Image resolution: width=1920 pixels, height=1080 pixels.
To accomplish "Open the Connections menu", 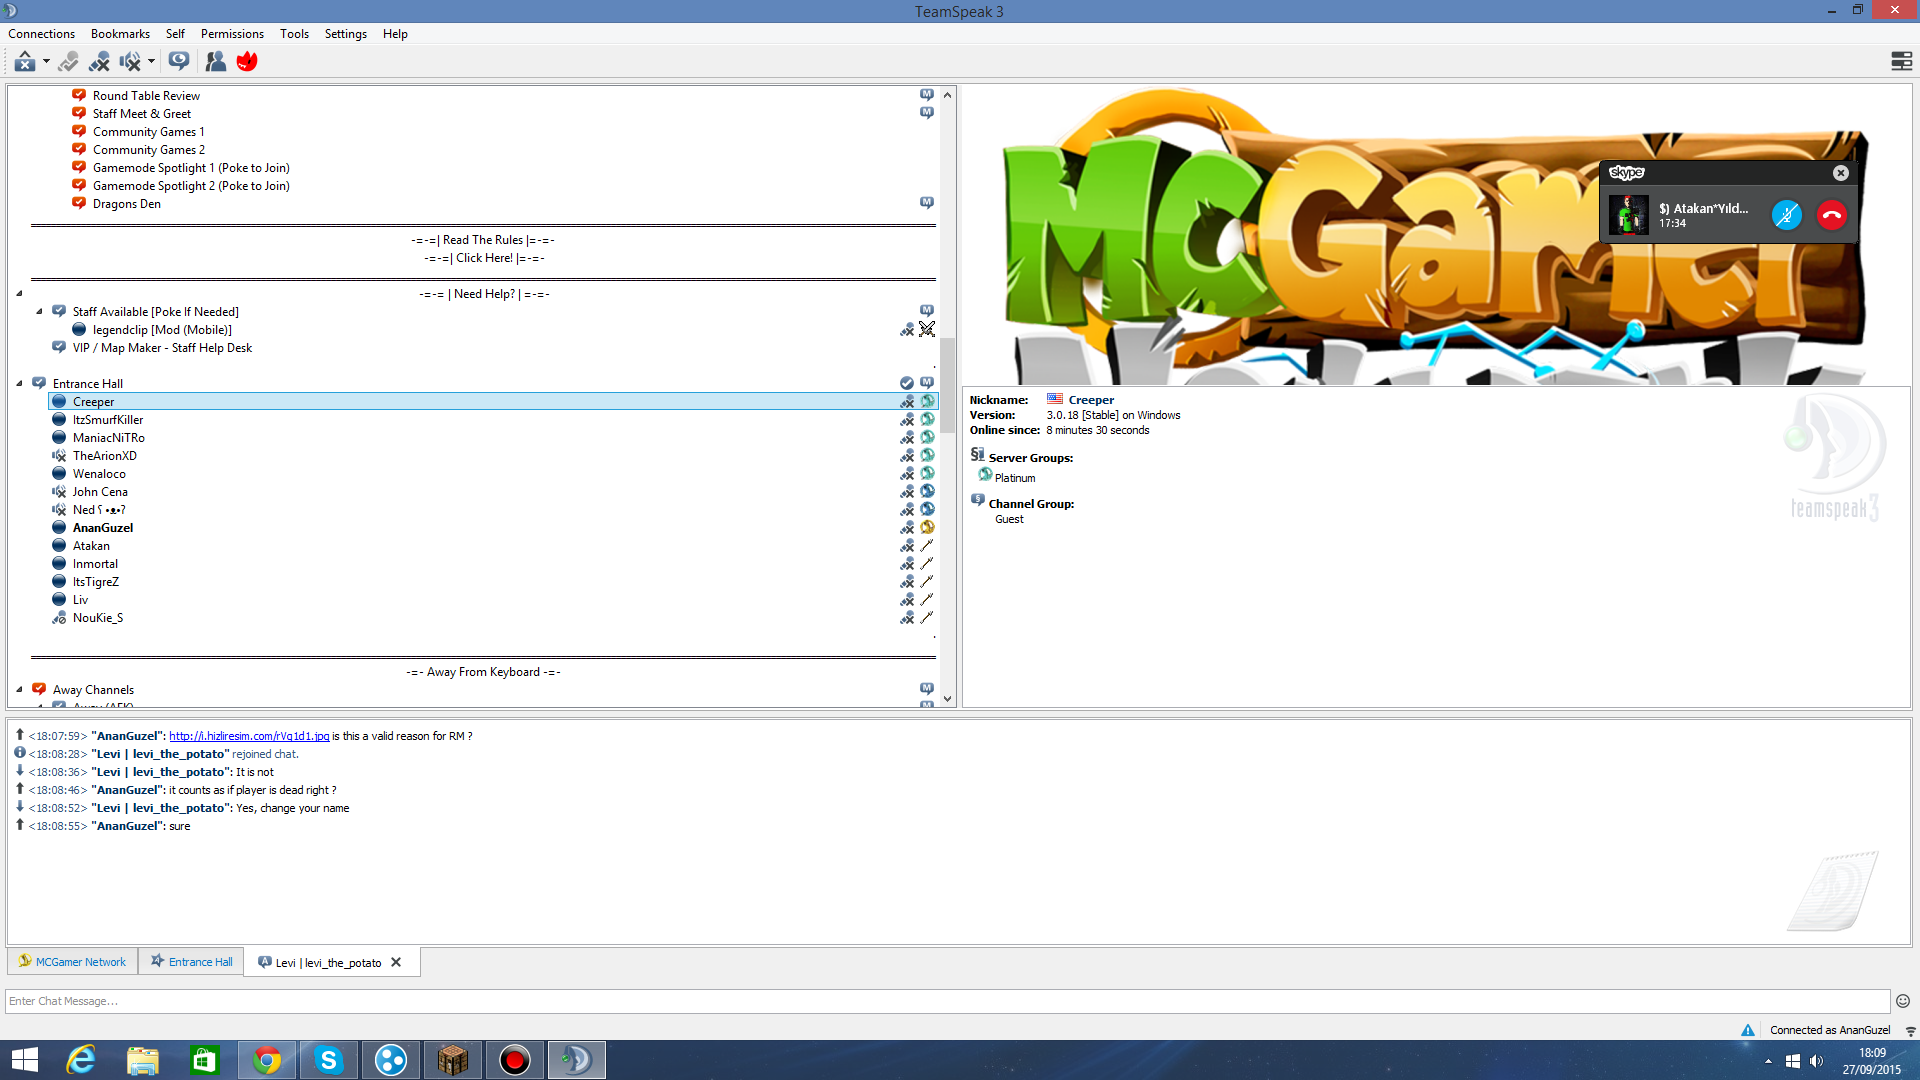I will click(x=41, y=34).
